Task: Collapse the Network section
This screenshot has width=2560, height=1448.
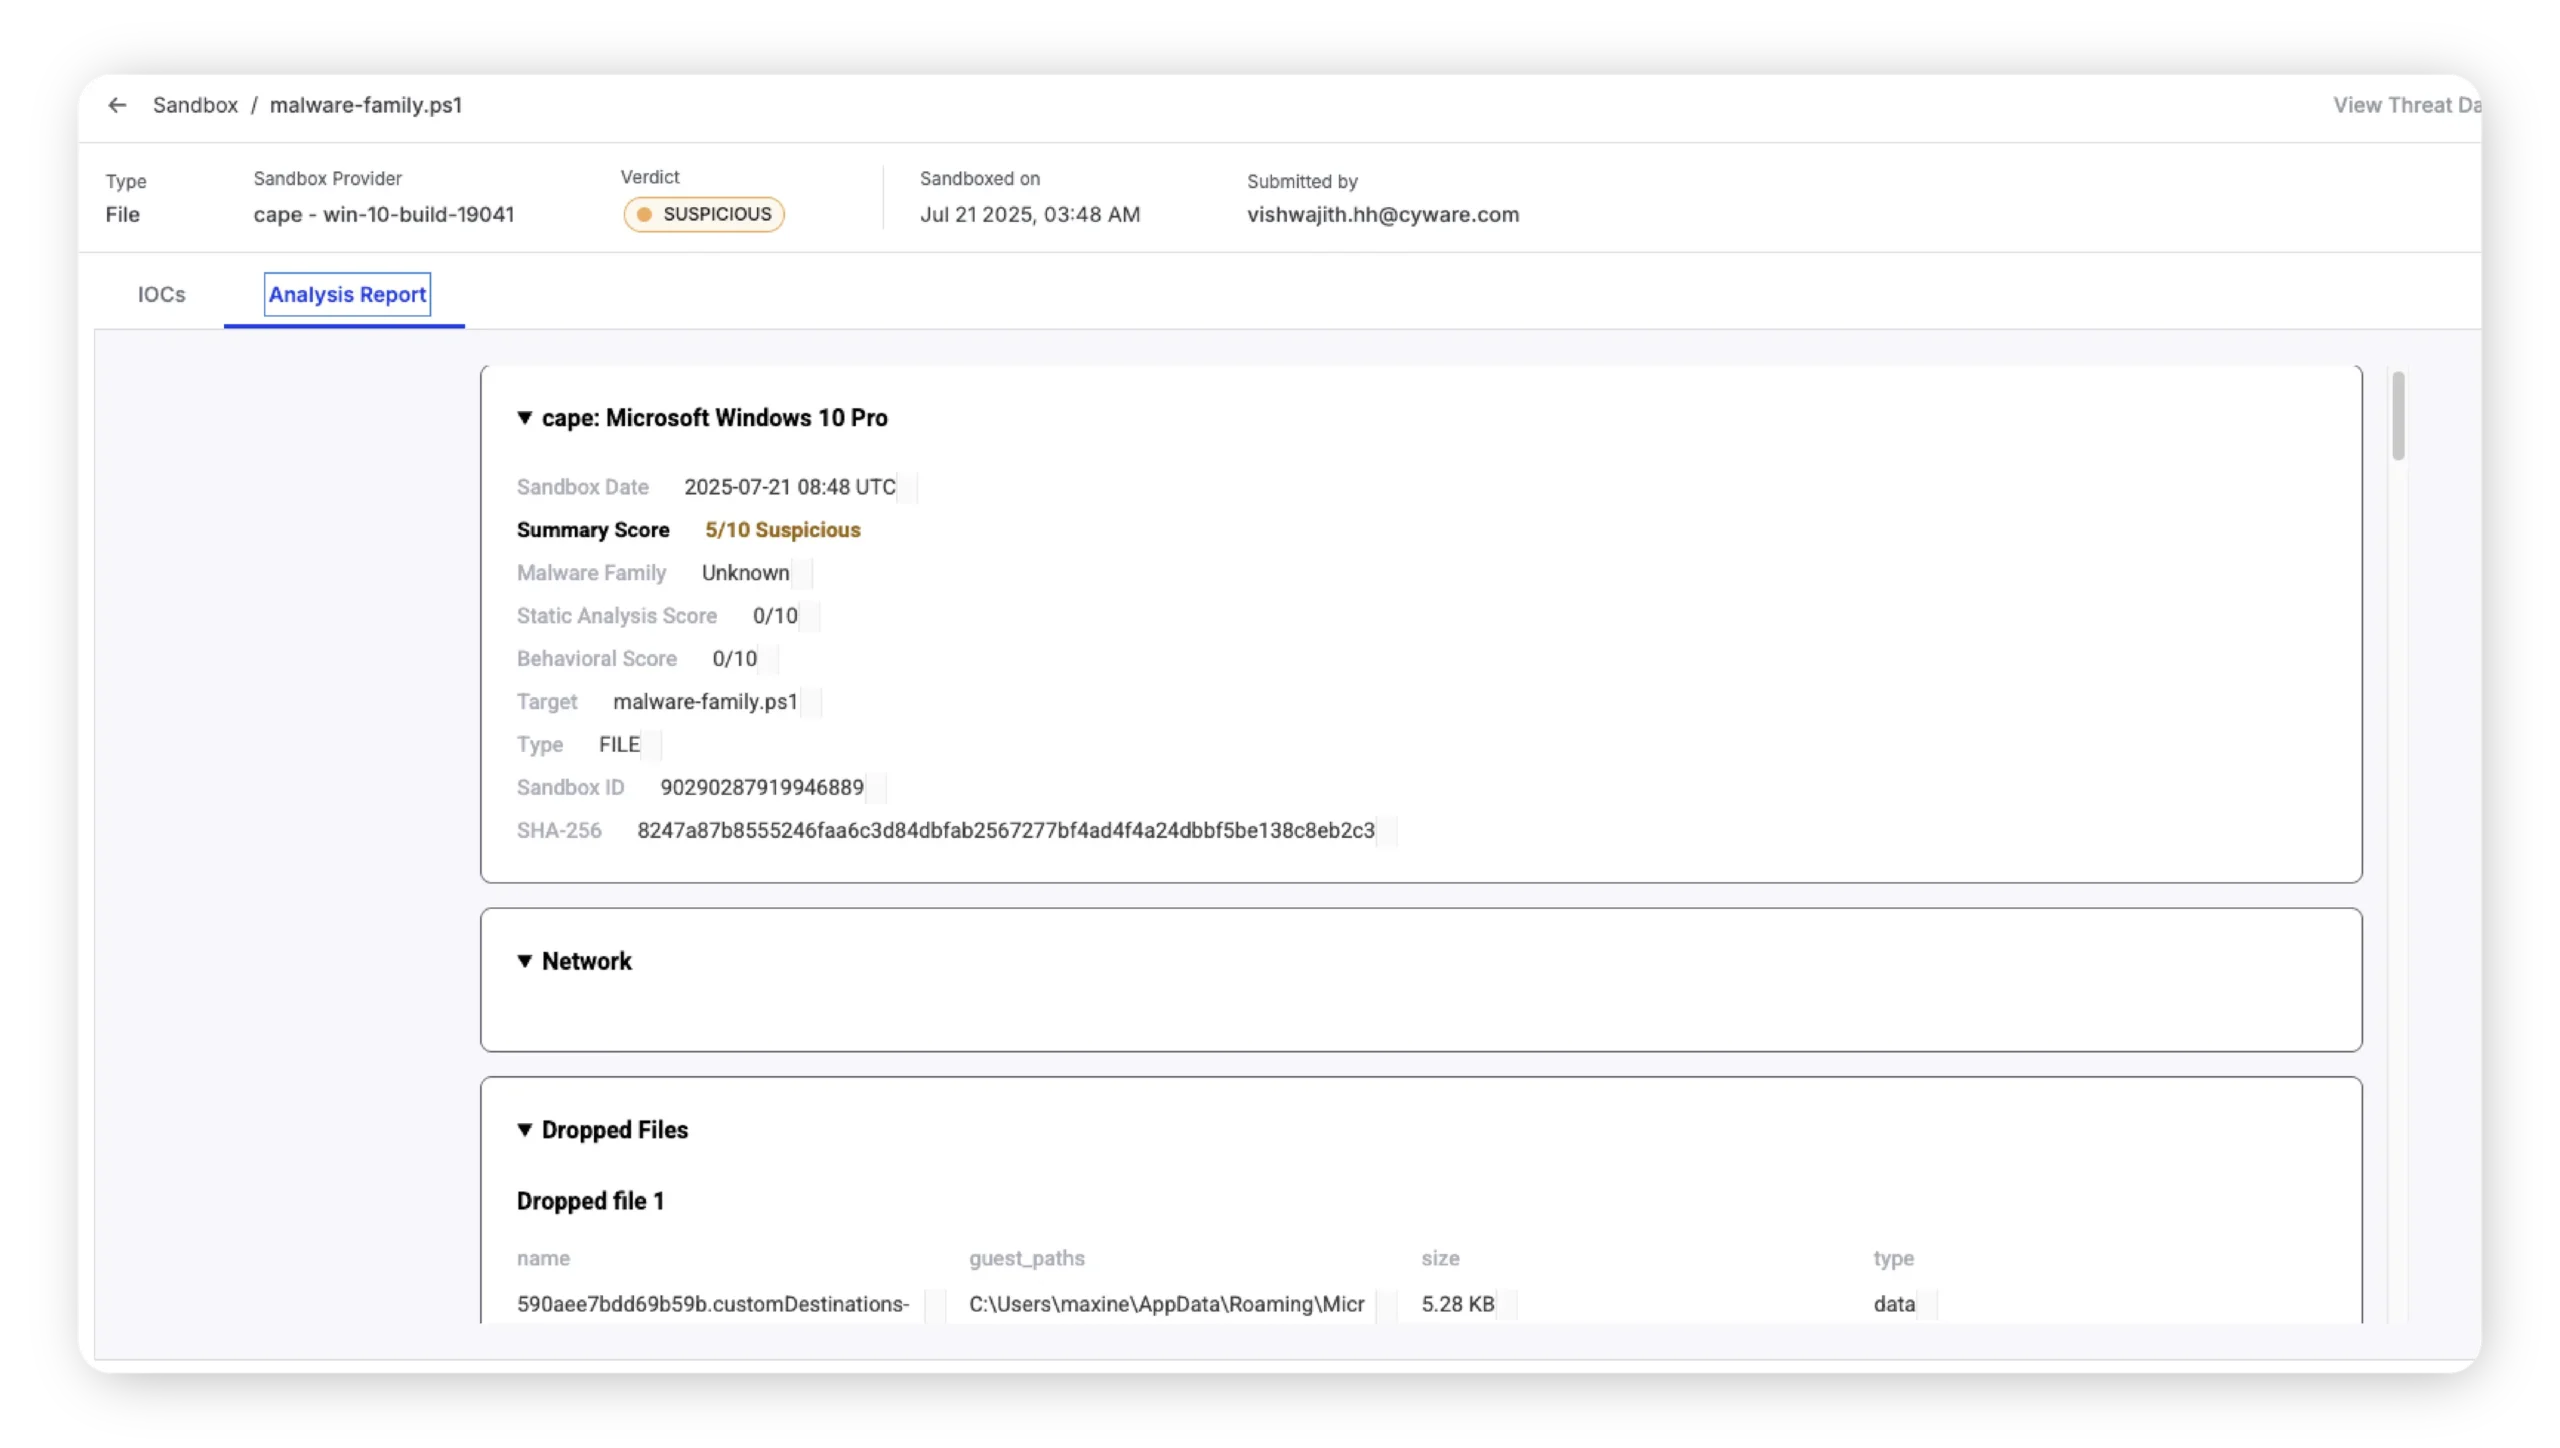Action: pos(527,961)
